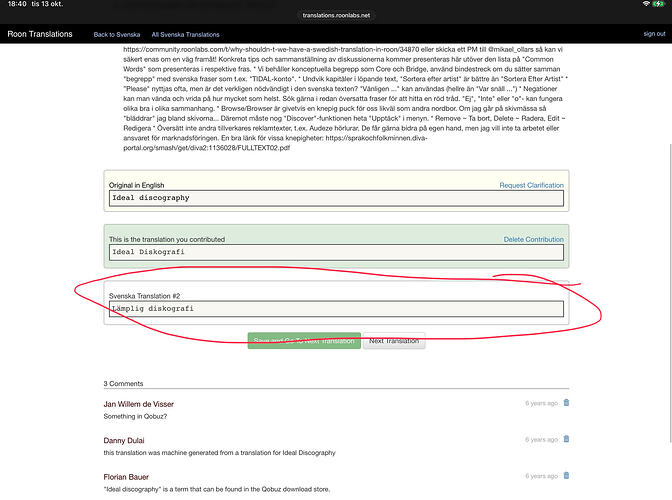Tap the date 'tis 13 okt.' in status bar
This screenshot has height=500, width=672.
pos(47,4)
